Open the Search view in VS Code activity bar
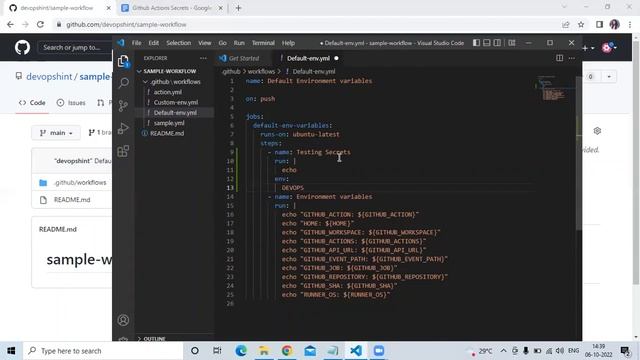 tap(123, 83)
